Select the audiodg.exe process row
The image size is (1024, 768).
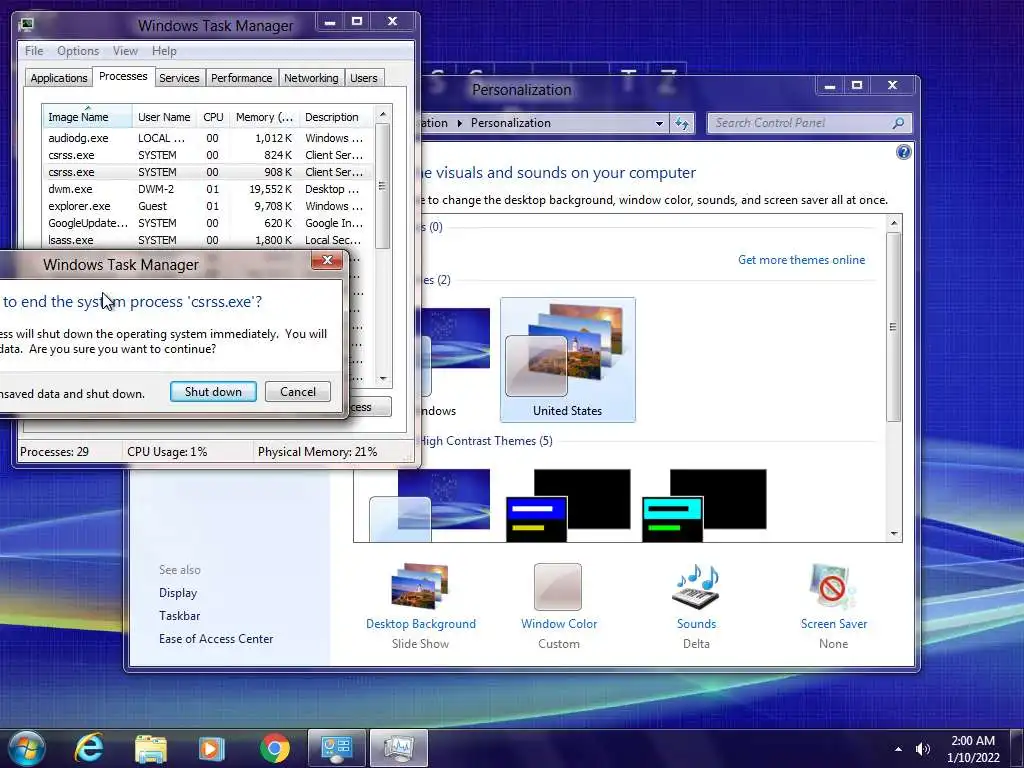tap(208, 138)
